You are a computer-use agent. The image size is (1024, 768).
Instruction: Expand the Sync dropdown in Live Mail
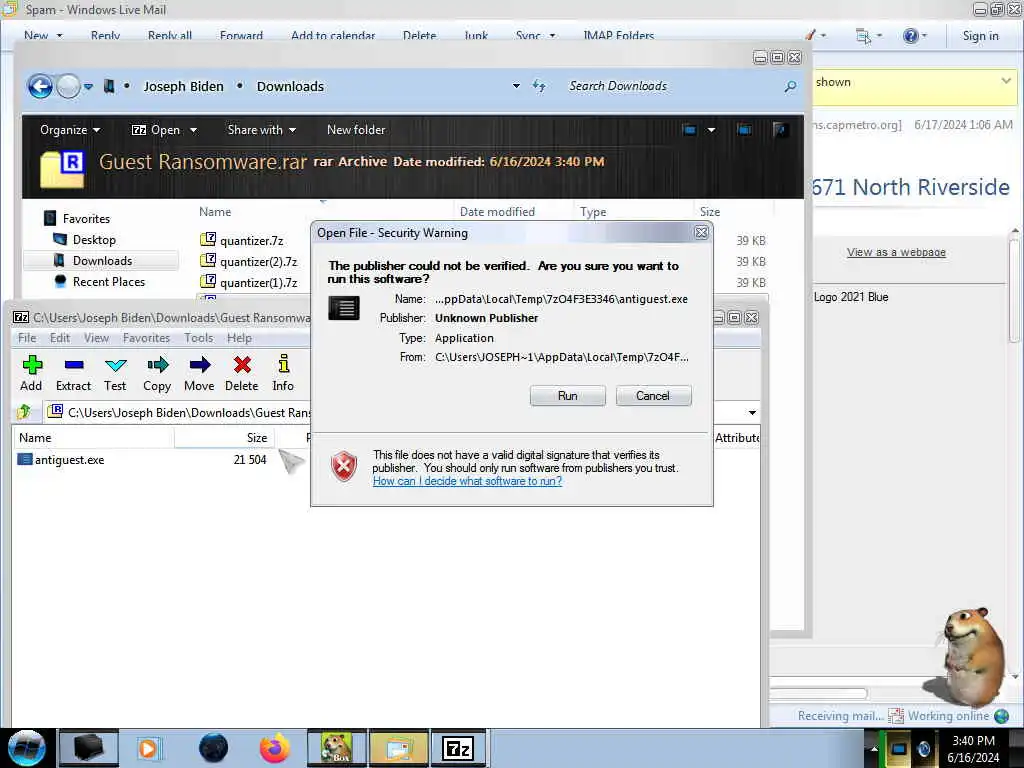point(552,35)
